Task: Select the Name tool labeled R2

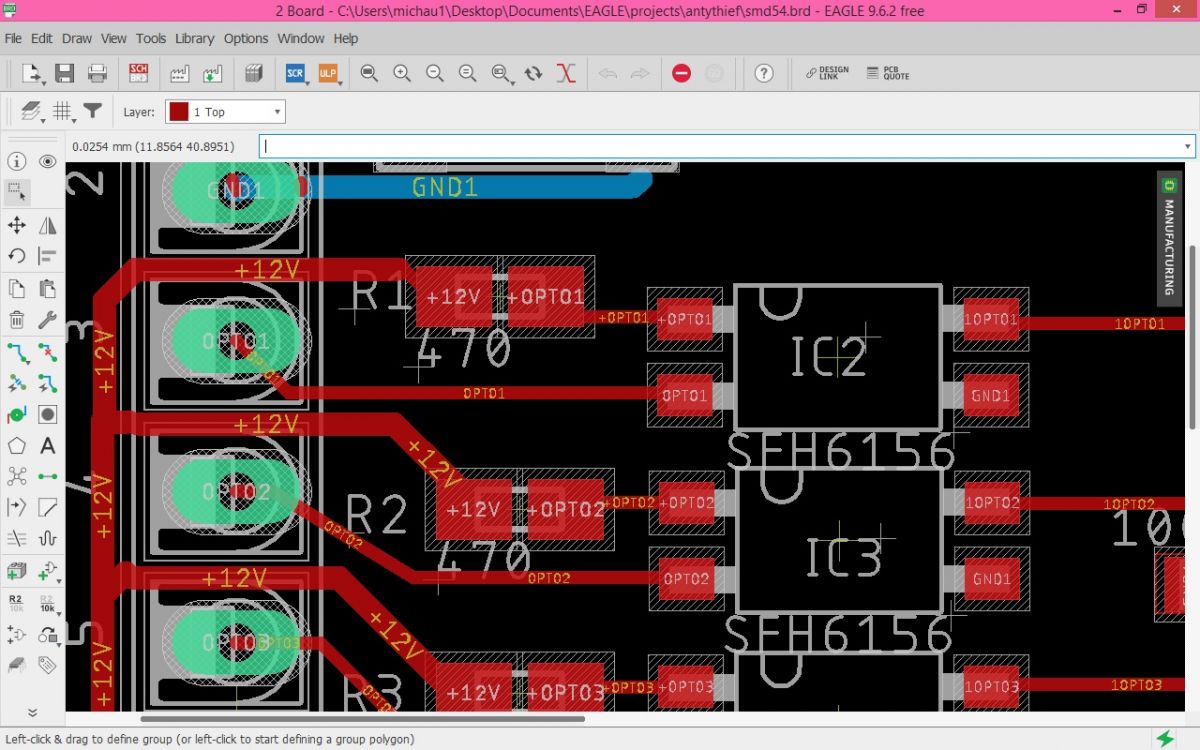Action: [x=17, y=602]
